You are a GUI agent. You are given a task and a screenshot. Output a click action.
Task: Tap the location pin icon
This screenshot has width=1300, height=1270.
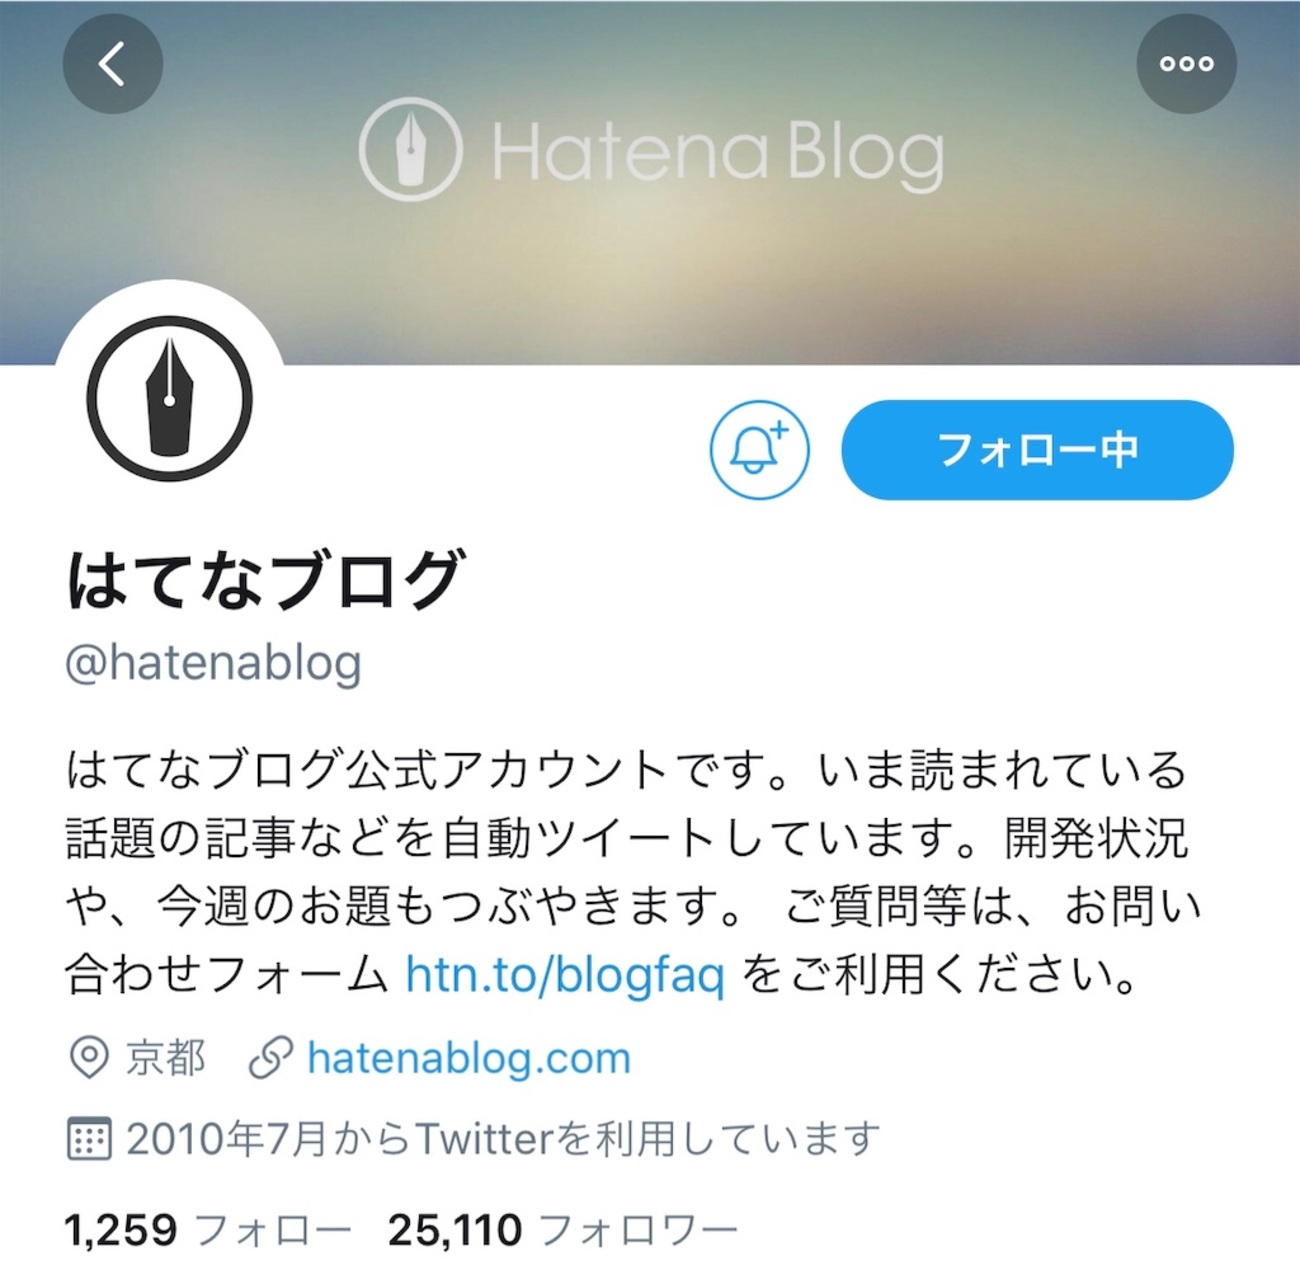click(x=88, y=1058)
